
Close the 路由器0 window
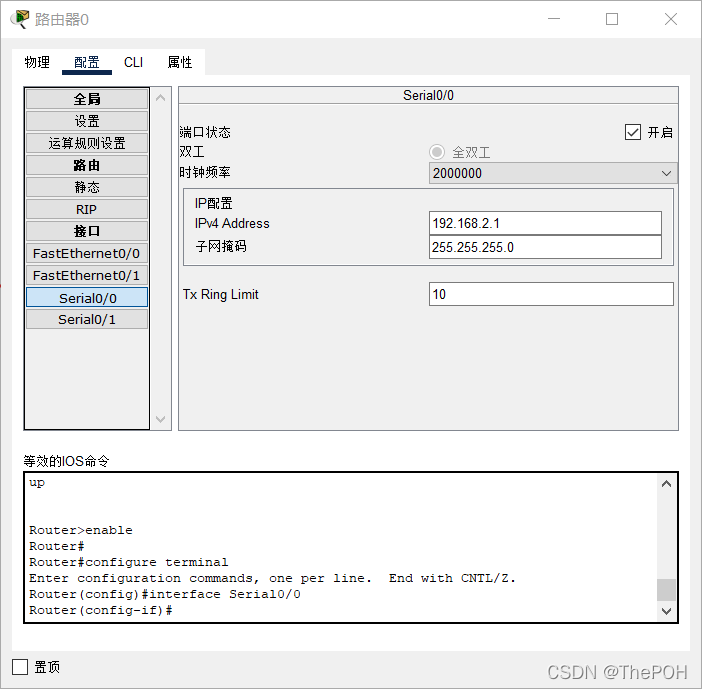point(671,19)
